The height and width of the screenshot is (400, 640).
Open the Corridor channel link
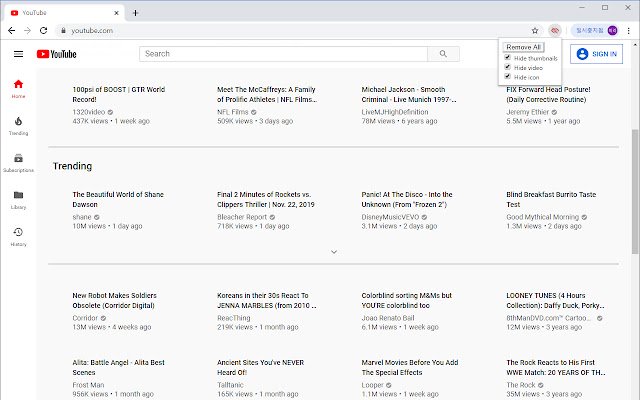pos(85,318)
